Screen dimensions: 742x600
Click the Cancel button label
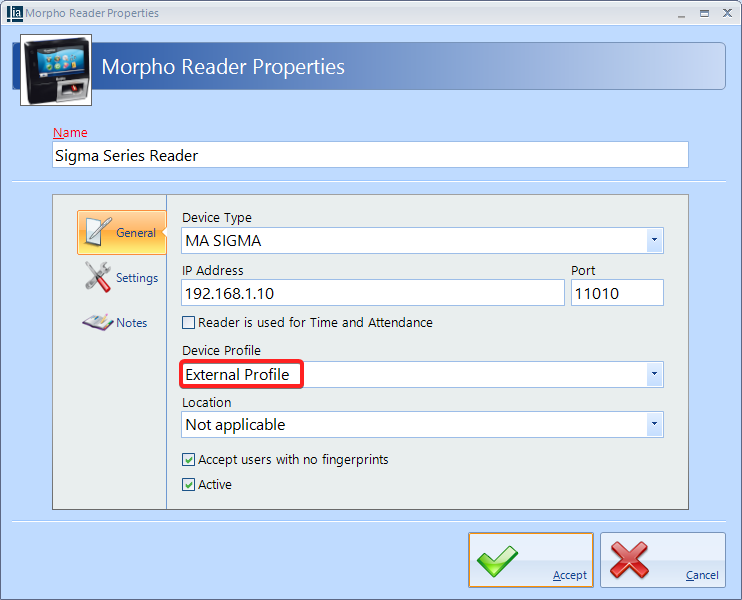click(x=702, y=575)
